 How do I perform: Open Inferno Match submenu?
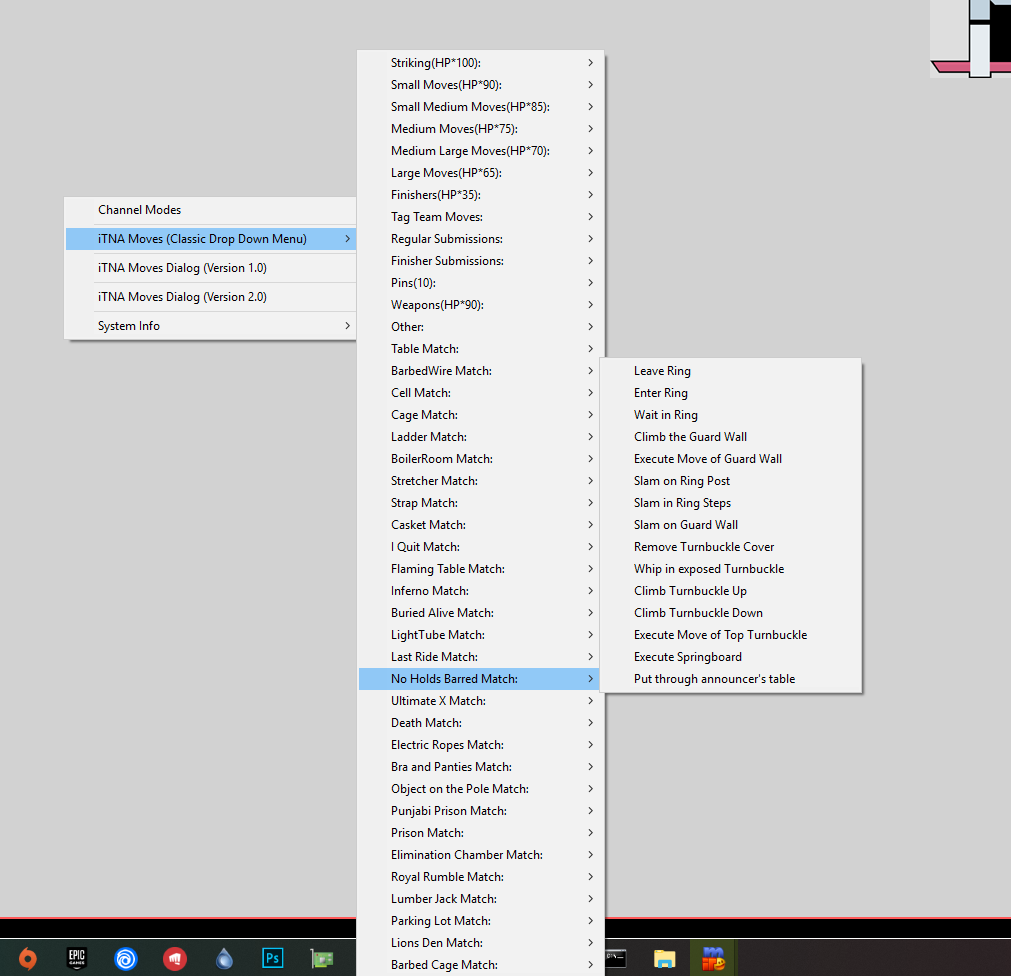[480, 590]
